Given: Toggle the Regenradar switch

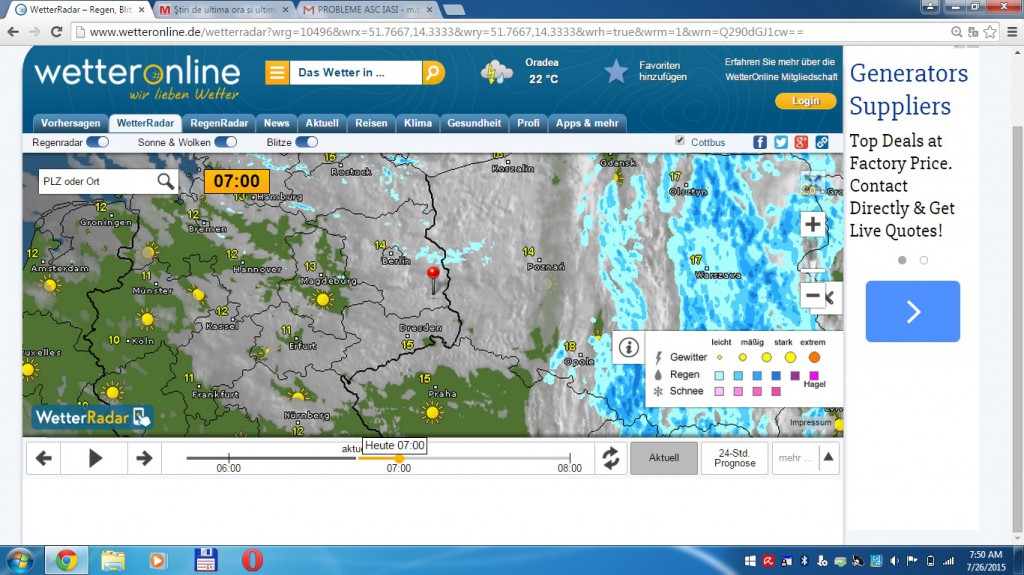Looking at the screenshot, I should pos(97,142).
